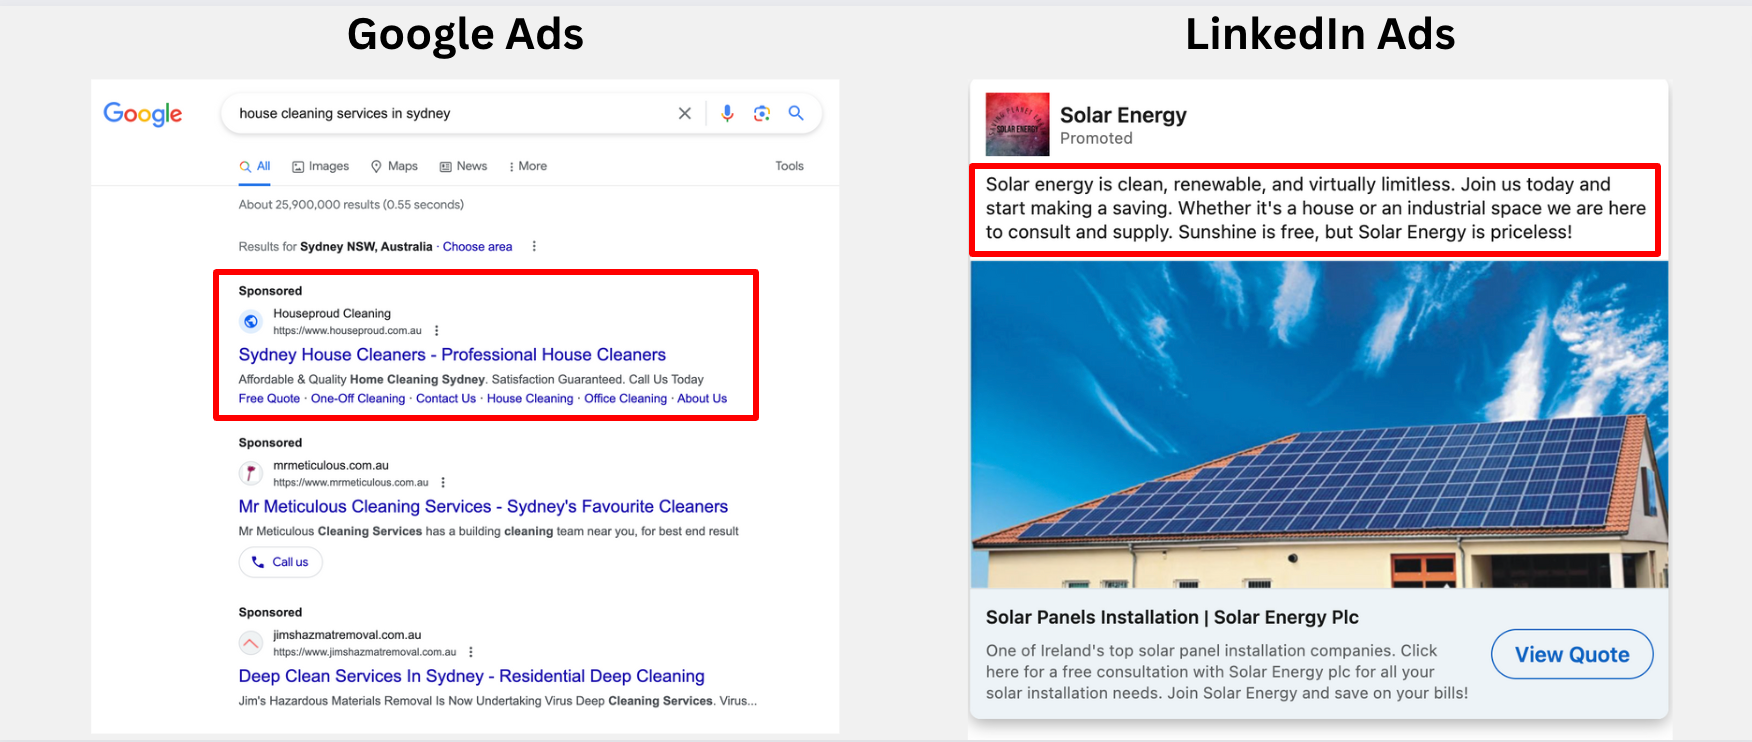1752x742 pixels.
Task: Click the mrmeticulous.com.au favicon
Action: click(251, 473)
